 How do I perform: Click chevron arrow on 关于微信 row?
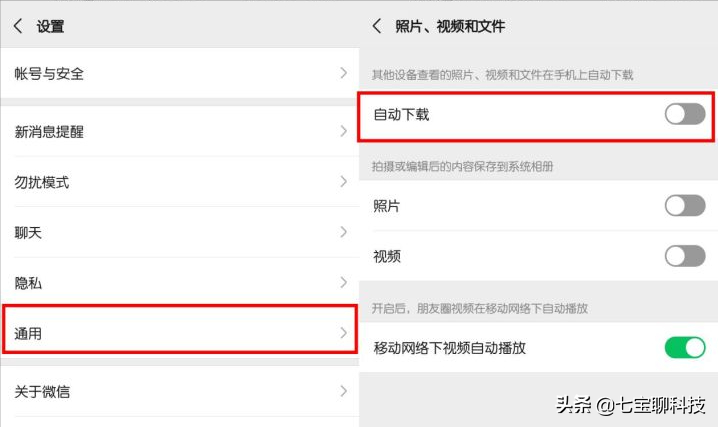(343, 391)
